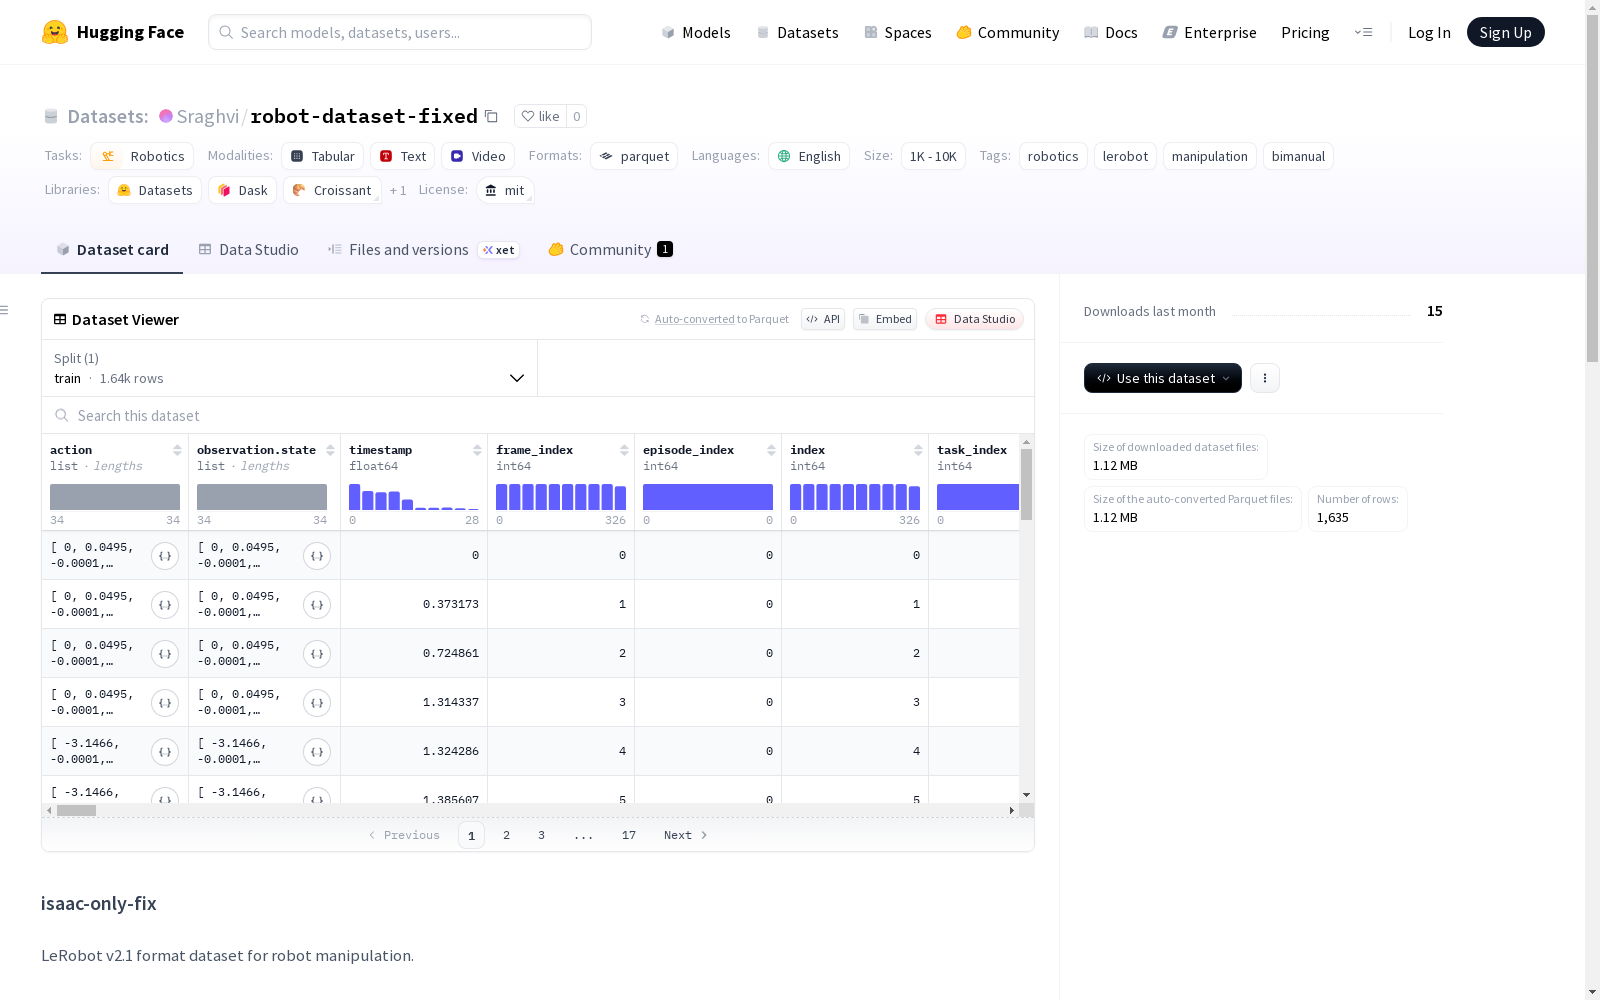Focus the models and datasets search box

coord(400,32)
